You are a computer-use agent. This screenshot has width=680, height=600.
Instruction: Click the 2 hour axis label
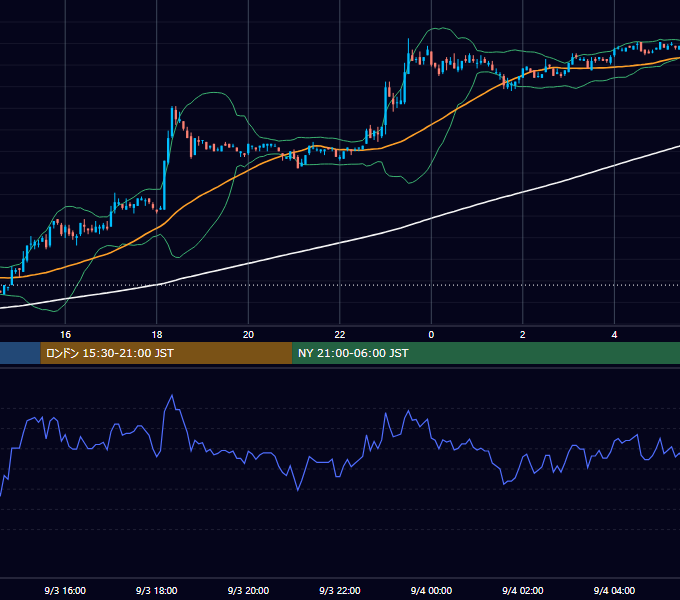click(523, 335)
